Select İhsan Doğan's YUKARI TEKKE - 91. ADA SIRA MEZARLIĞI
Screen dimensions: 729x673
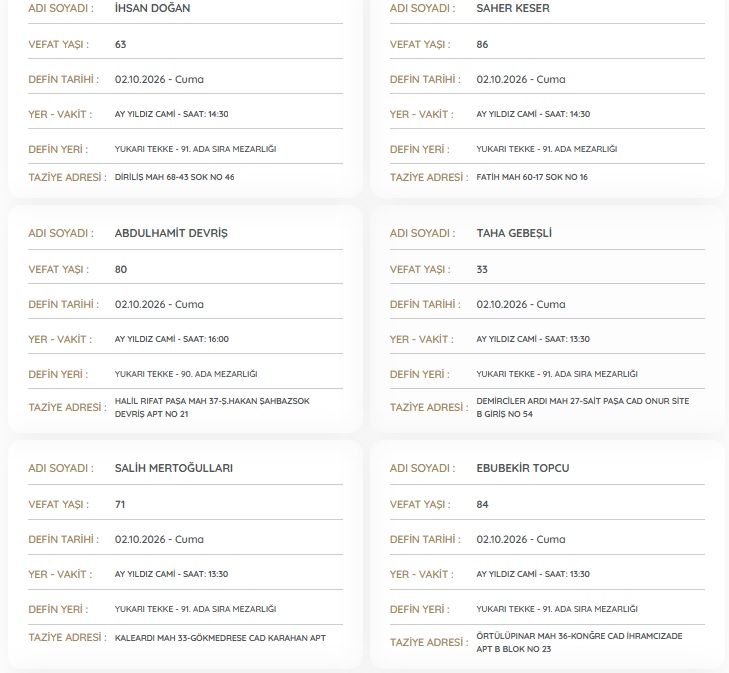coord(195,149)
